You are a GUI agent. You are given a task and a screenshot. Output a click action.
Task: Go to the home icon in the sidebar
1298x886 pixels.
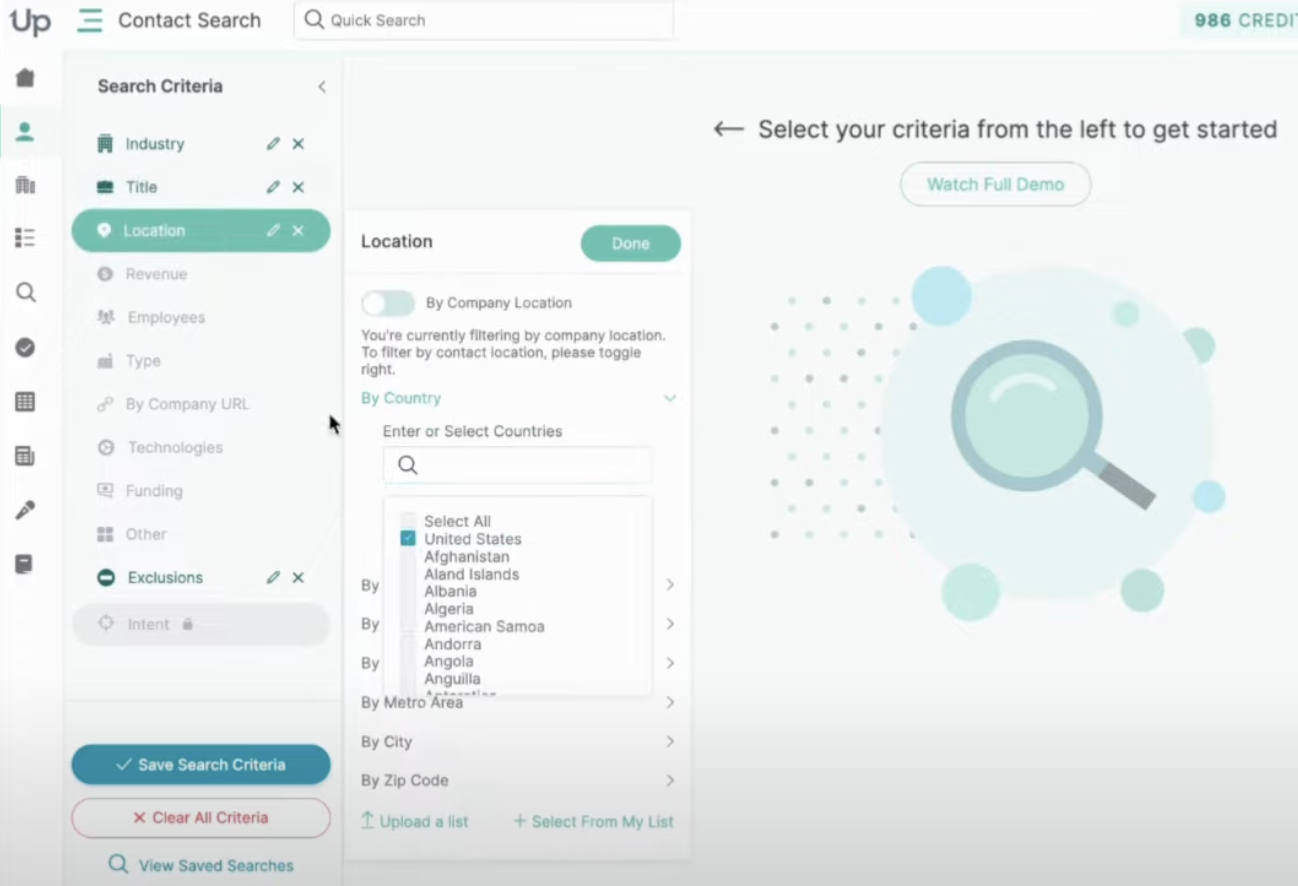pyautogui.click(x=25, y=78)
